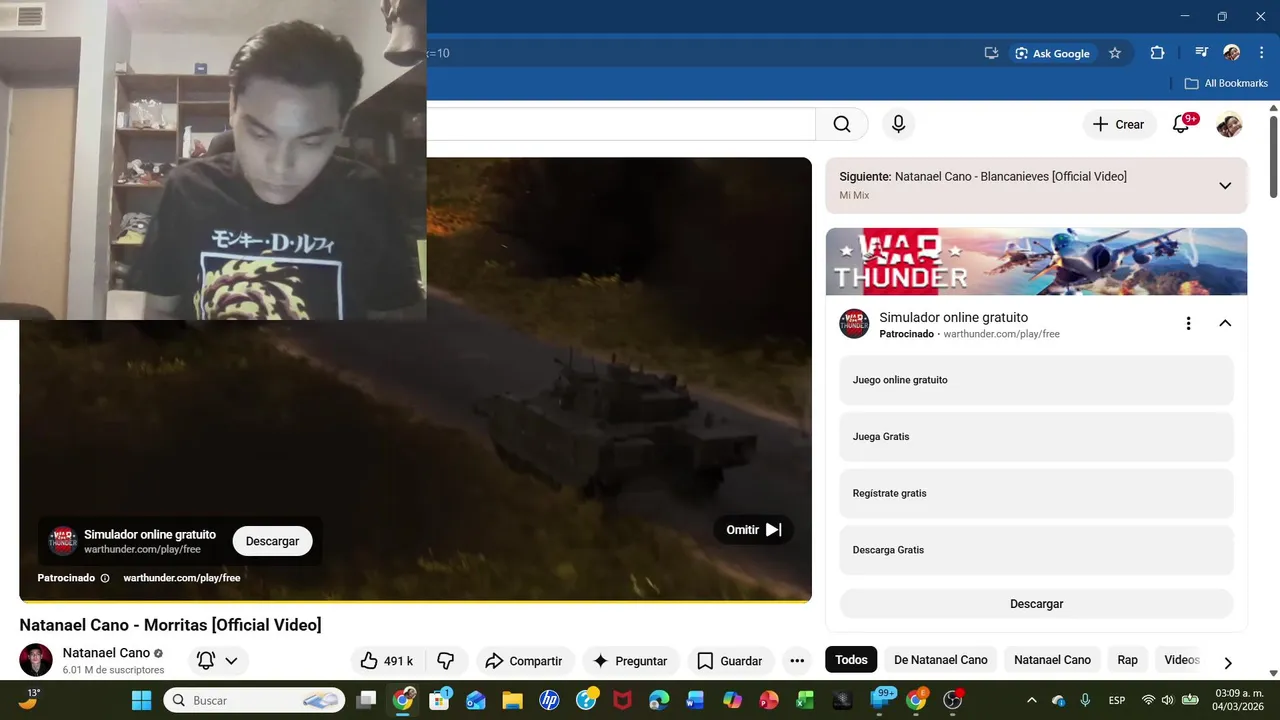Click the War Thunder banner image

pos(1036,262)
